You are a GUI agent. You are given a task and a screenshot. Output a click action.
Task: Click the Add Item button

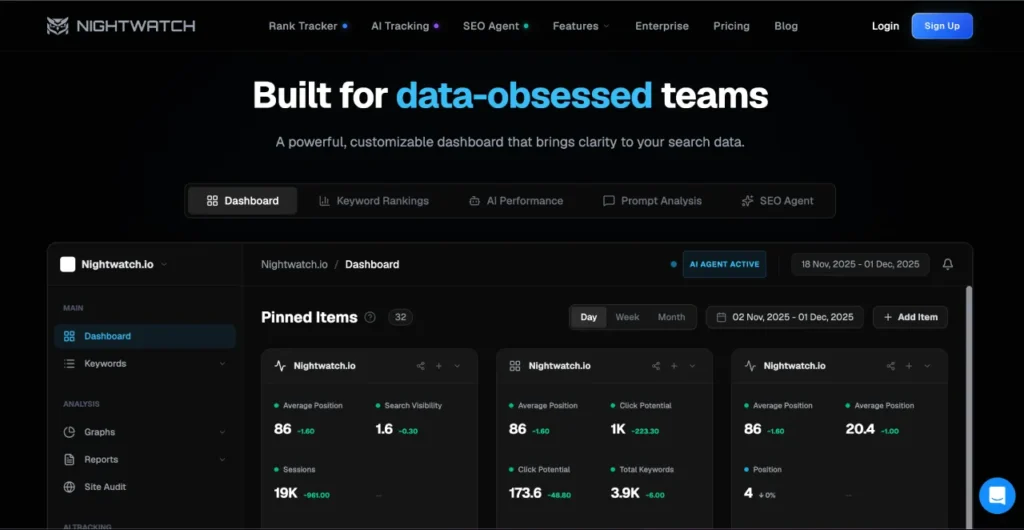[910, 317]
